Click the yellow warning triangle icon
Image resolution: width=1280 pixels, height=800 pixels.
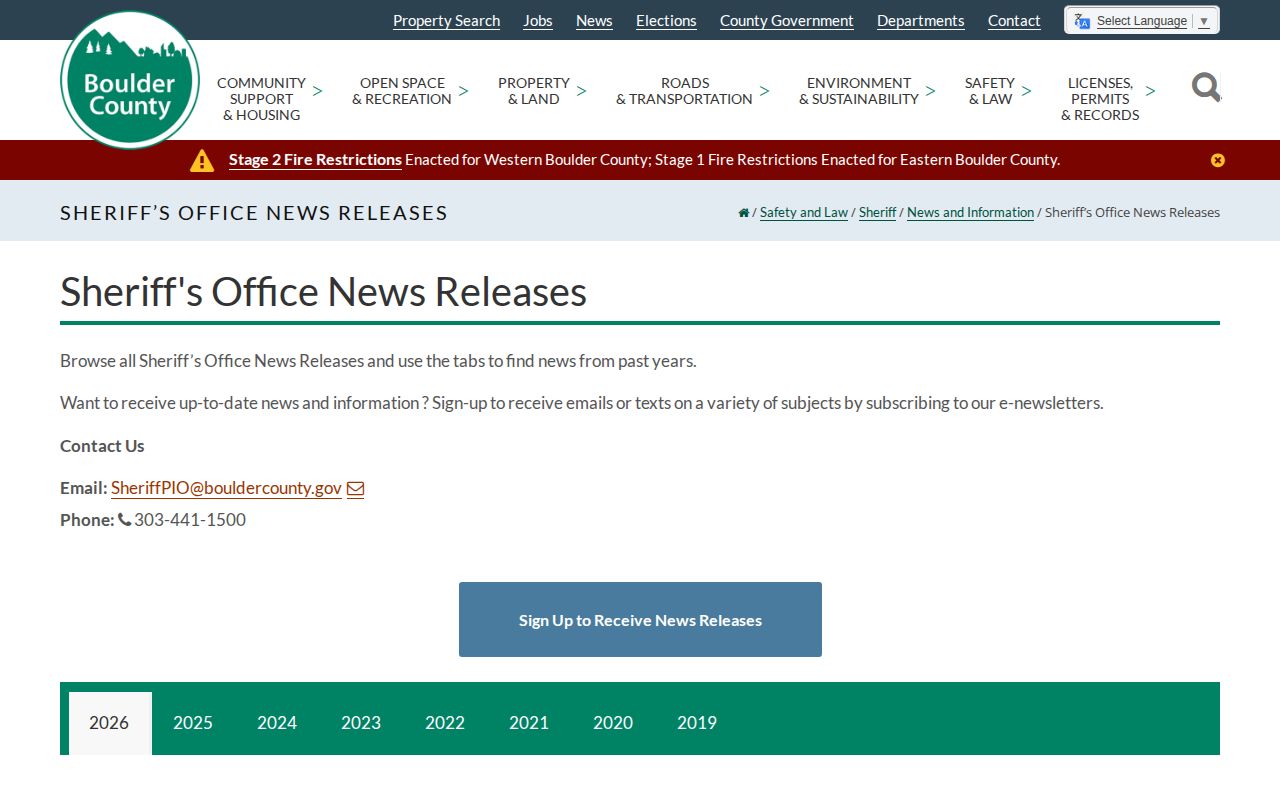click(x=202, y=160)
